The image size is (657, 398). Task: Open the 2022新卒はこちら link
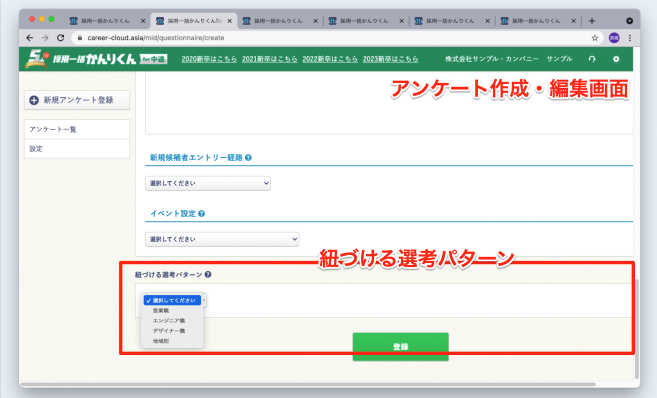pyautogui.click(x=330, y=59)
